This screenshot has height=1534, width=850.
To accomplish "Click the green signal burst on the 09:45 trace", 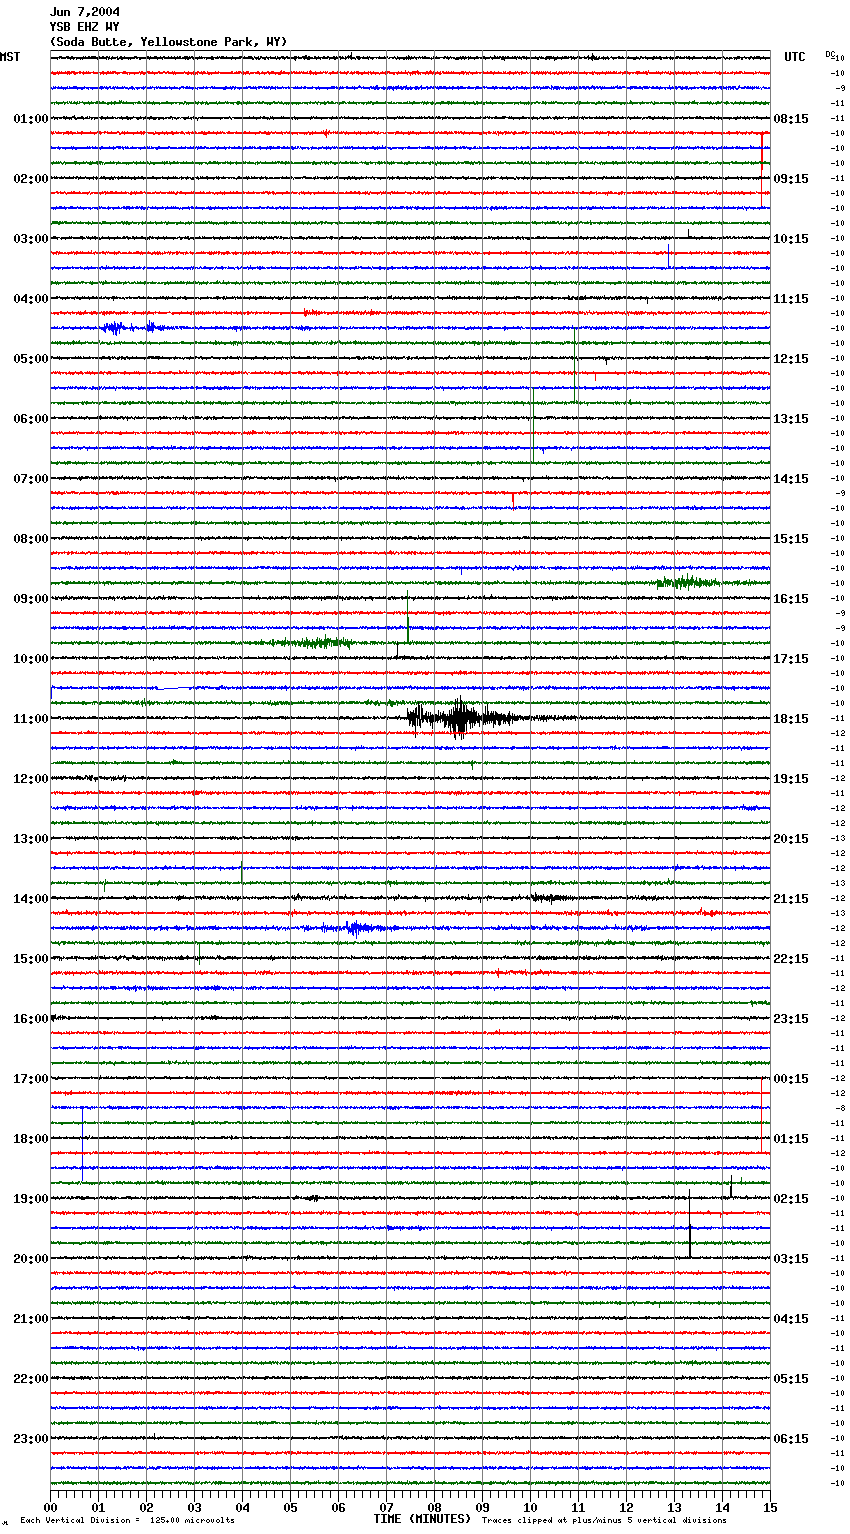I will [x=312, y=642].
